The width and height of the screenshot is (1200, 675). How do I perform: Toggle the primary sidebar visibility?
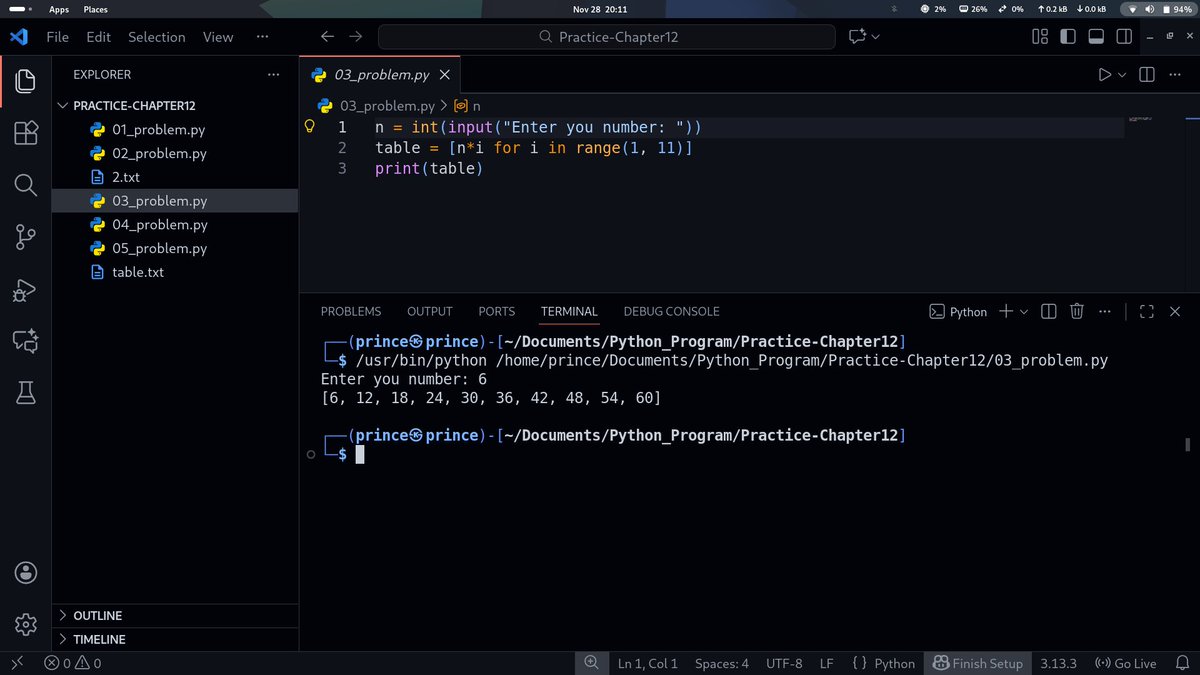coord(1068,36)
